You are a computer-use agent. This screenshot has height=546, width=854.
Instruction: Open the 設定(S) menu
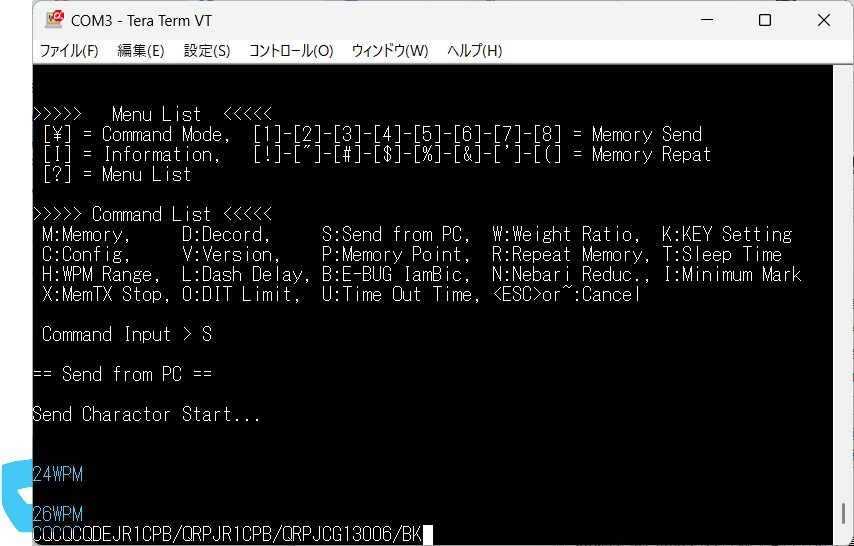207,51
